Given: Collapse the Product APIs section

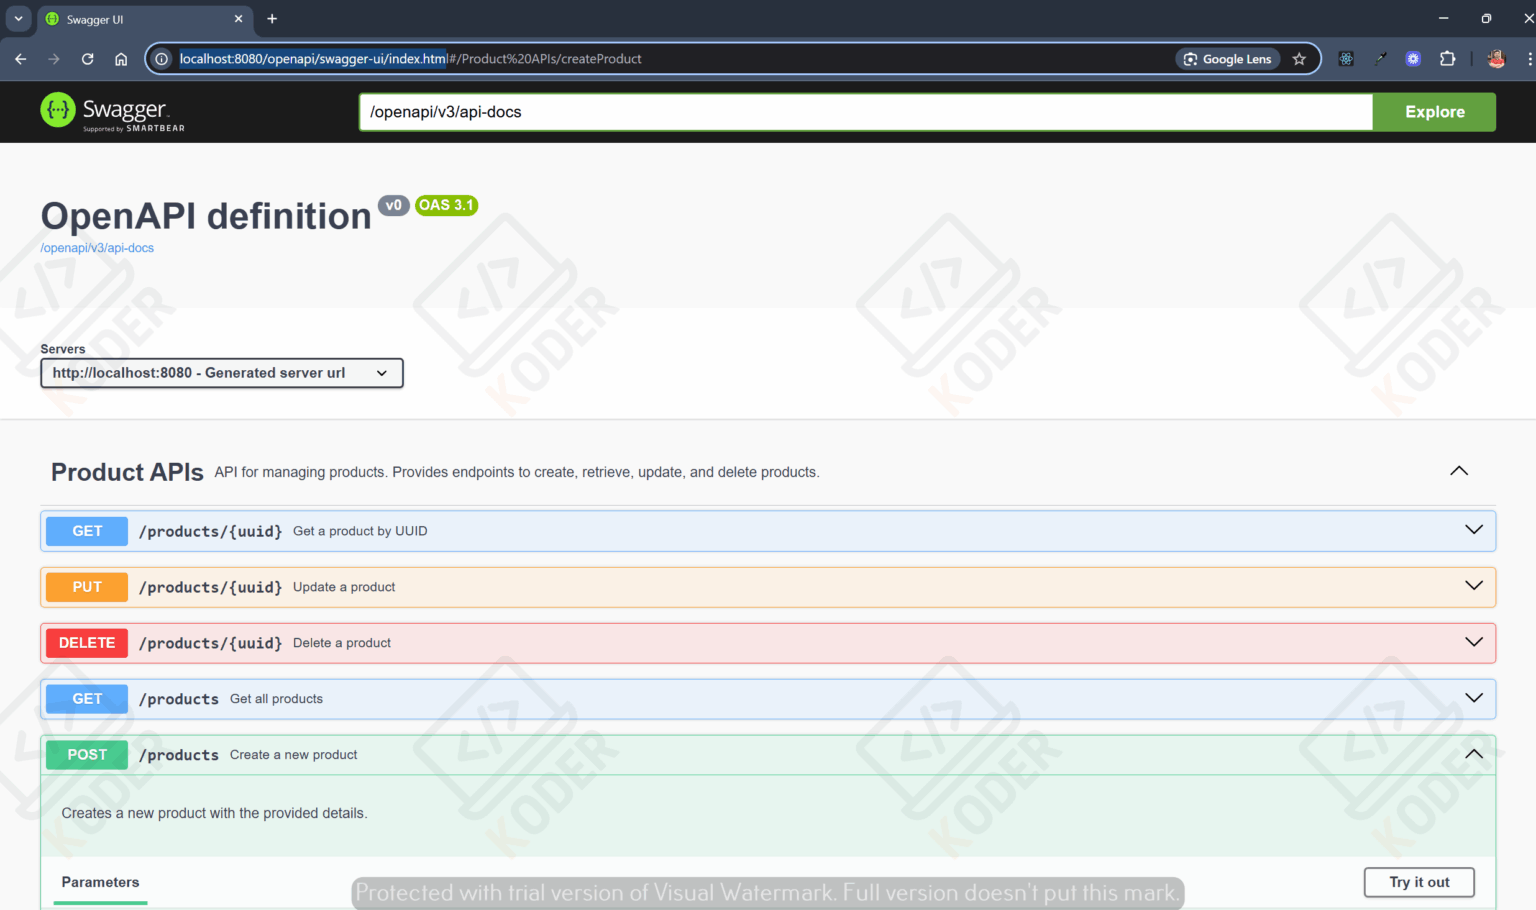Looking at the screenshot, I should point(1459,471).
